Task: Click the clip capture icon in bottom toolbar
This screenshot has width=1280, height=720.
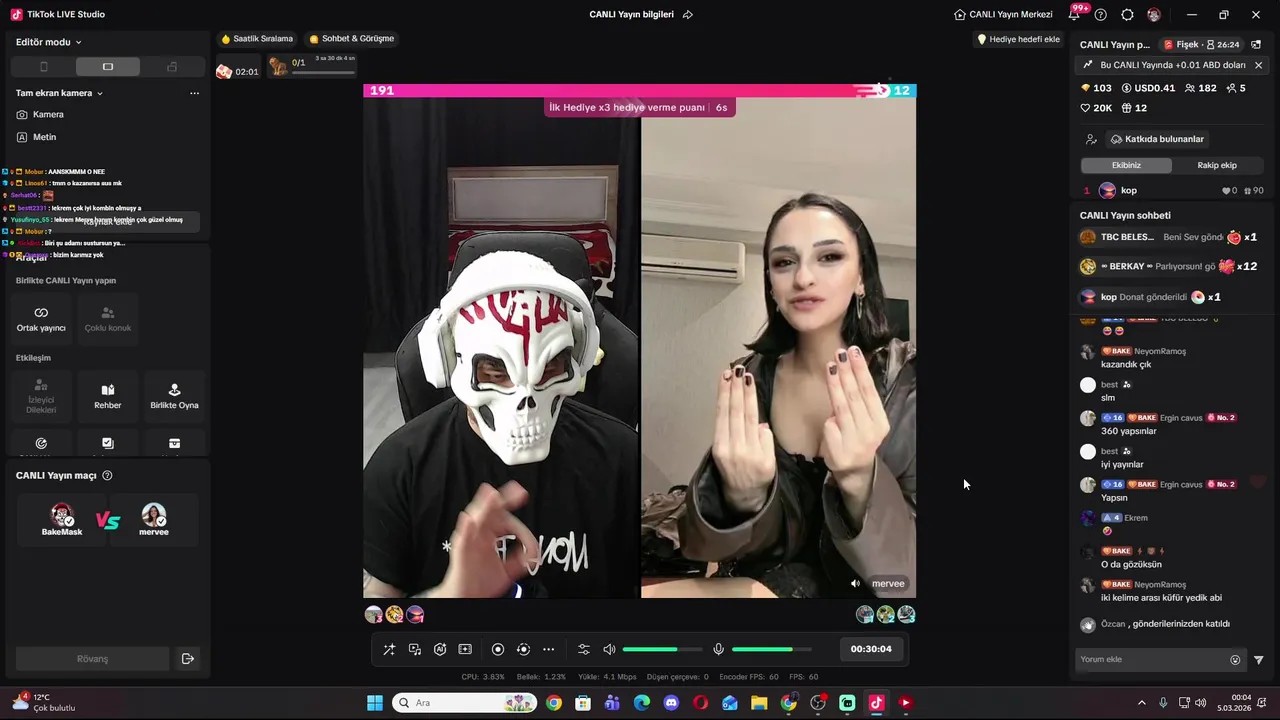Action: click(x=465, y=649)
